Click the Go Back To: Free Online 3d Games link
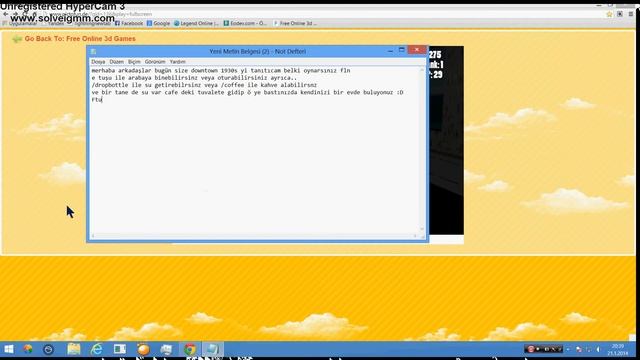 coord(80,39)
